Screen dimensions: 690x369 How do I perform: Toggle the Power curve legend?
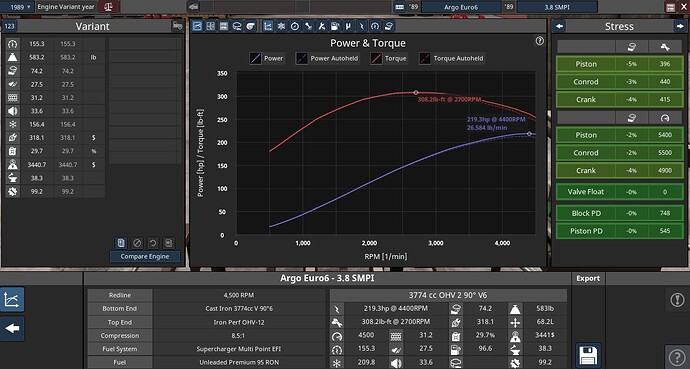click(267, 58)
